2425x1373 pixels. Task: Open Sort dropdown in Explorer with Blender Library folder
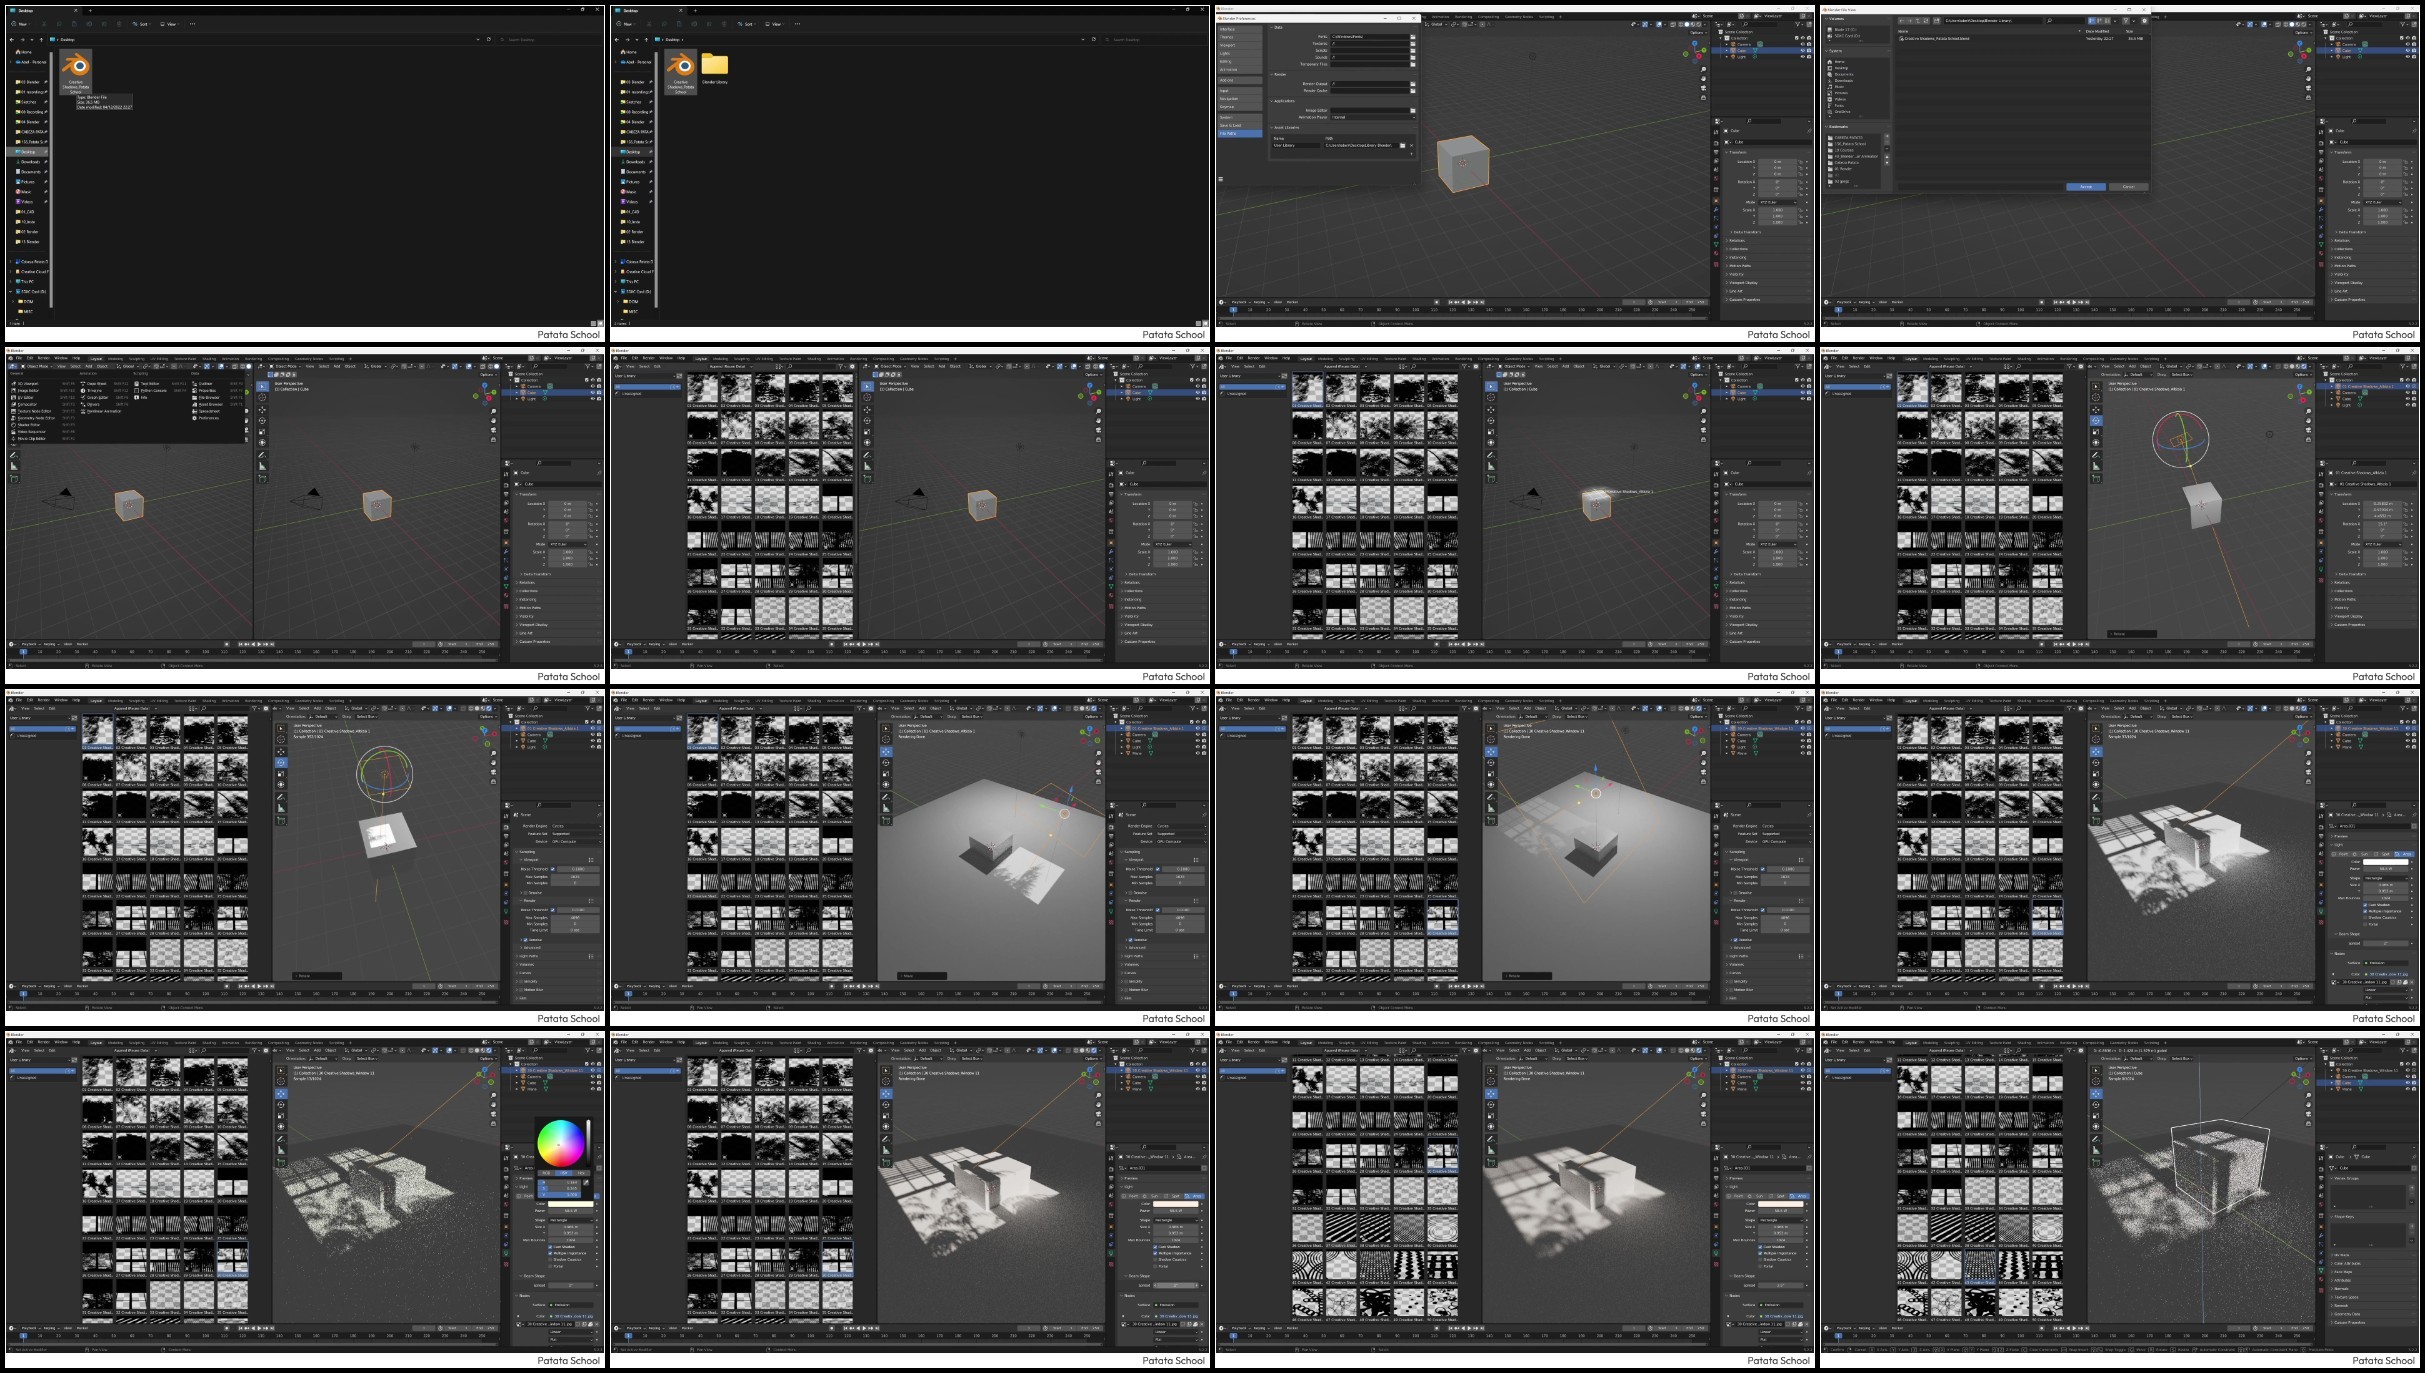(x=746, y=24)
